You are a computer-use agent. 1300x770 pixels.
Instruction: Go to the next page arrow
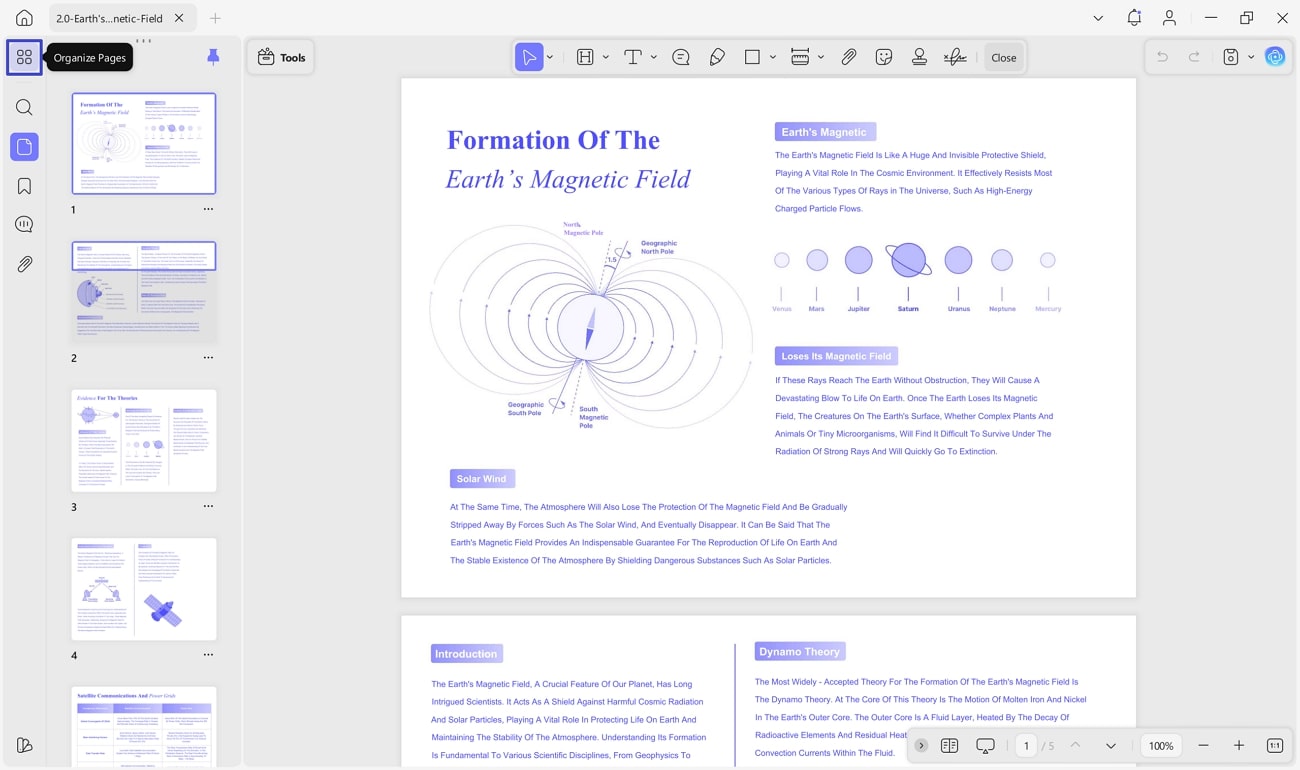[1111, 746]
